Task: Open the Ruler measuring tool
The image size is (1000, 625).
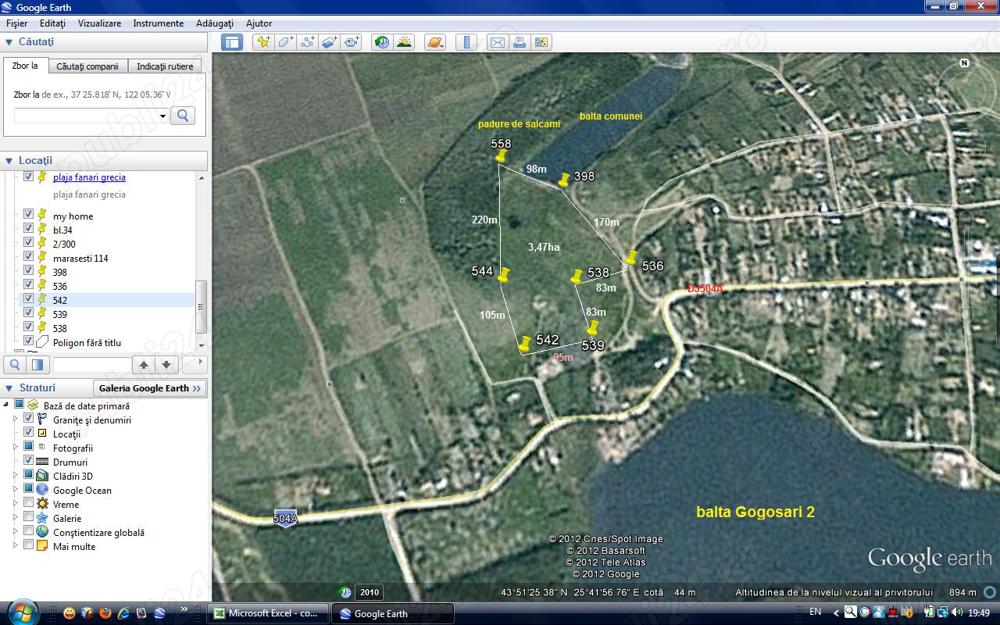Action: 467,42
